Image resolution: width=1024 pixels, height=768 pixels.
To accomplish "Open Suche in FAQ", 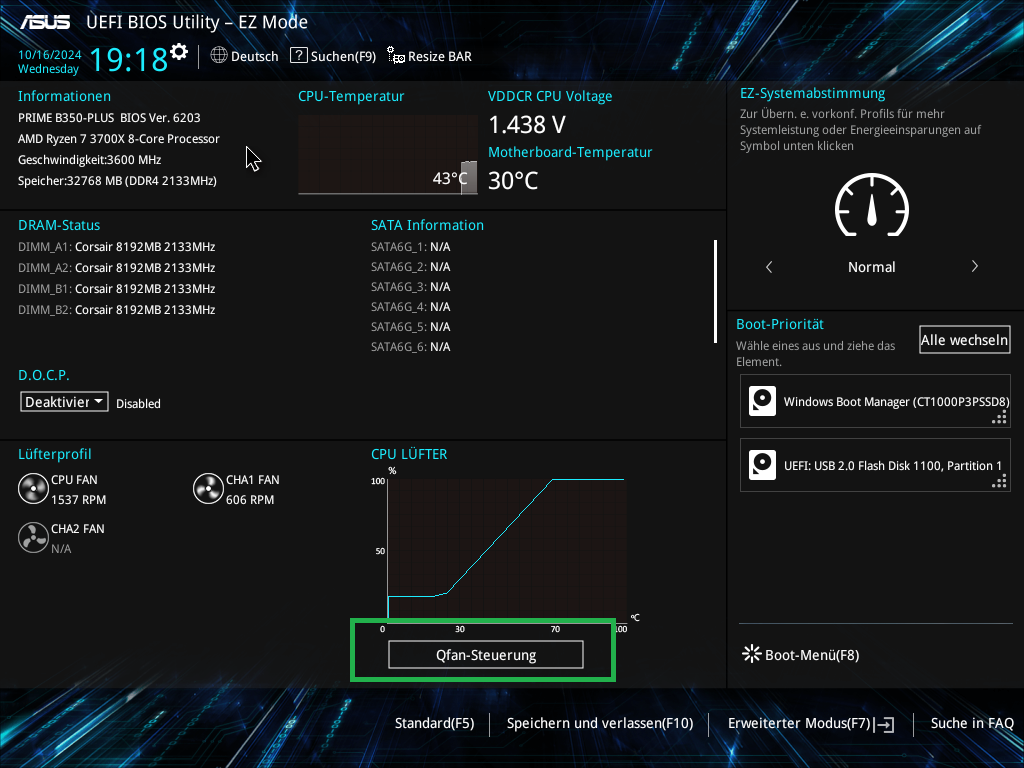I will 972,723.
